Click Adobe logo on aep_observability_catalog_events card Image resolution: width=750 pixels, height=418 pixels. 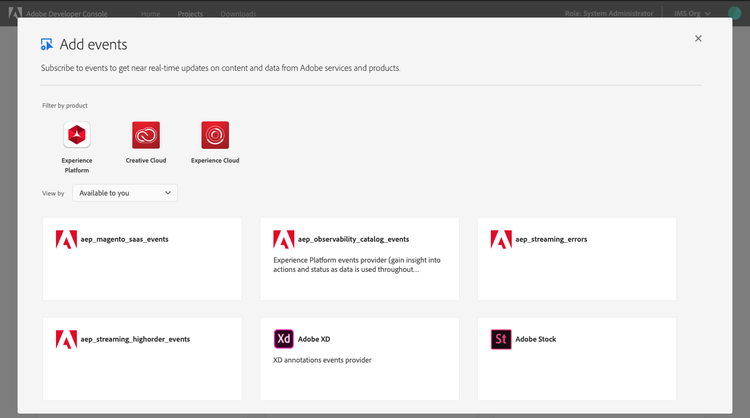[284, 239]
